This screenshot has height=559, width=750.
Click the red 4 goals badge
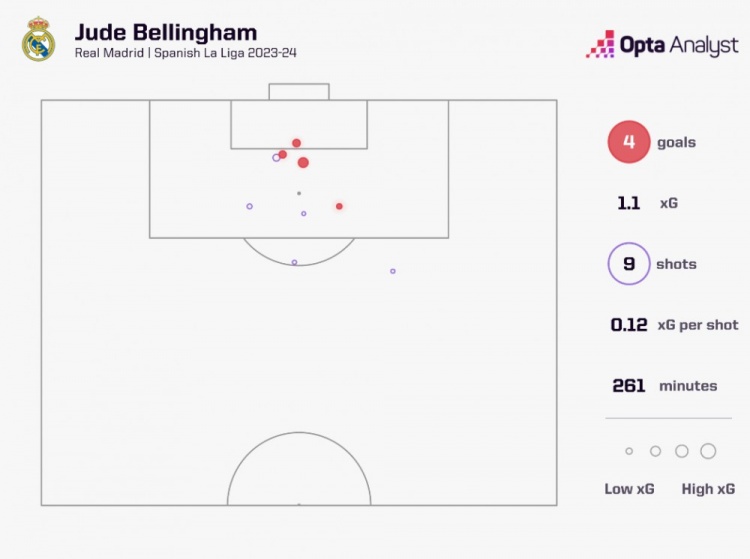pyautogui.click(x=629, y=142)
